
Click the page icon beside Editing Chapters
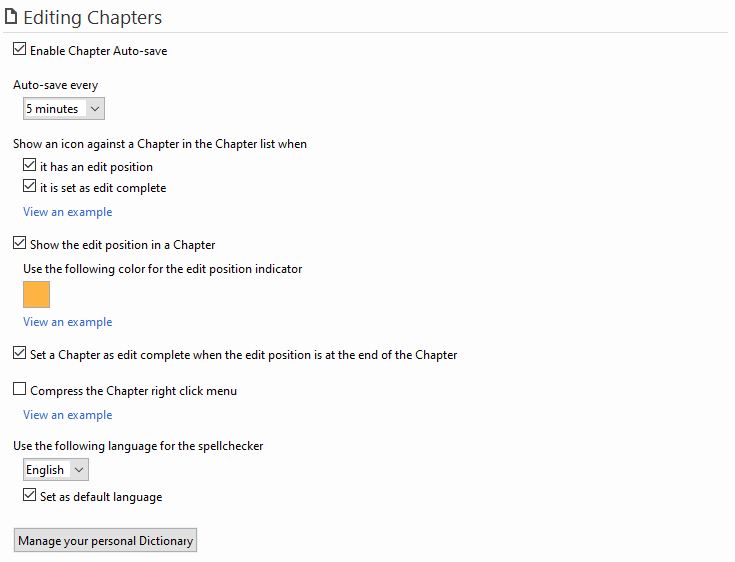pyautogui.click(x=11, y=15)
